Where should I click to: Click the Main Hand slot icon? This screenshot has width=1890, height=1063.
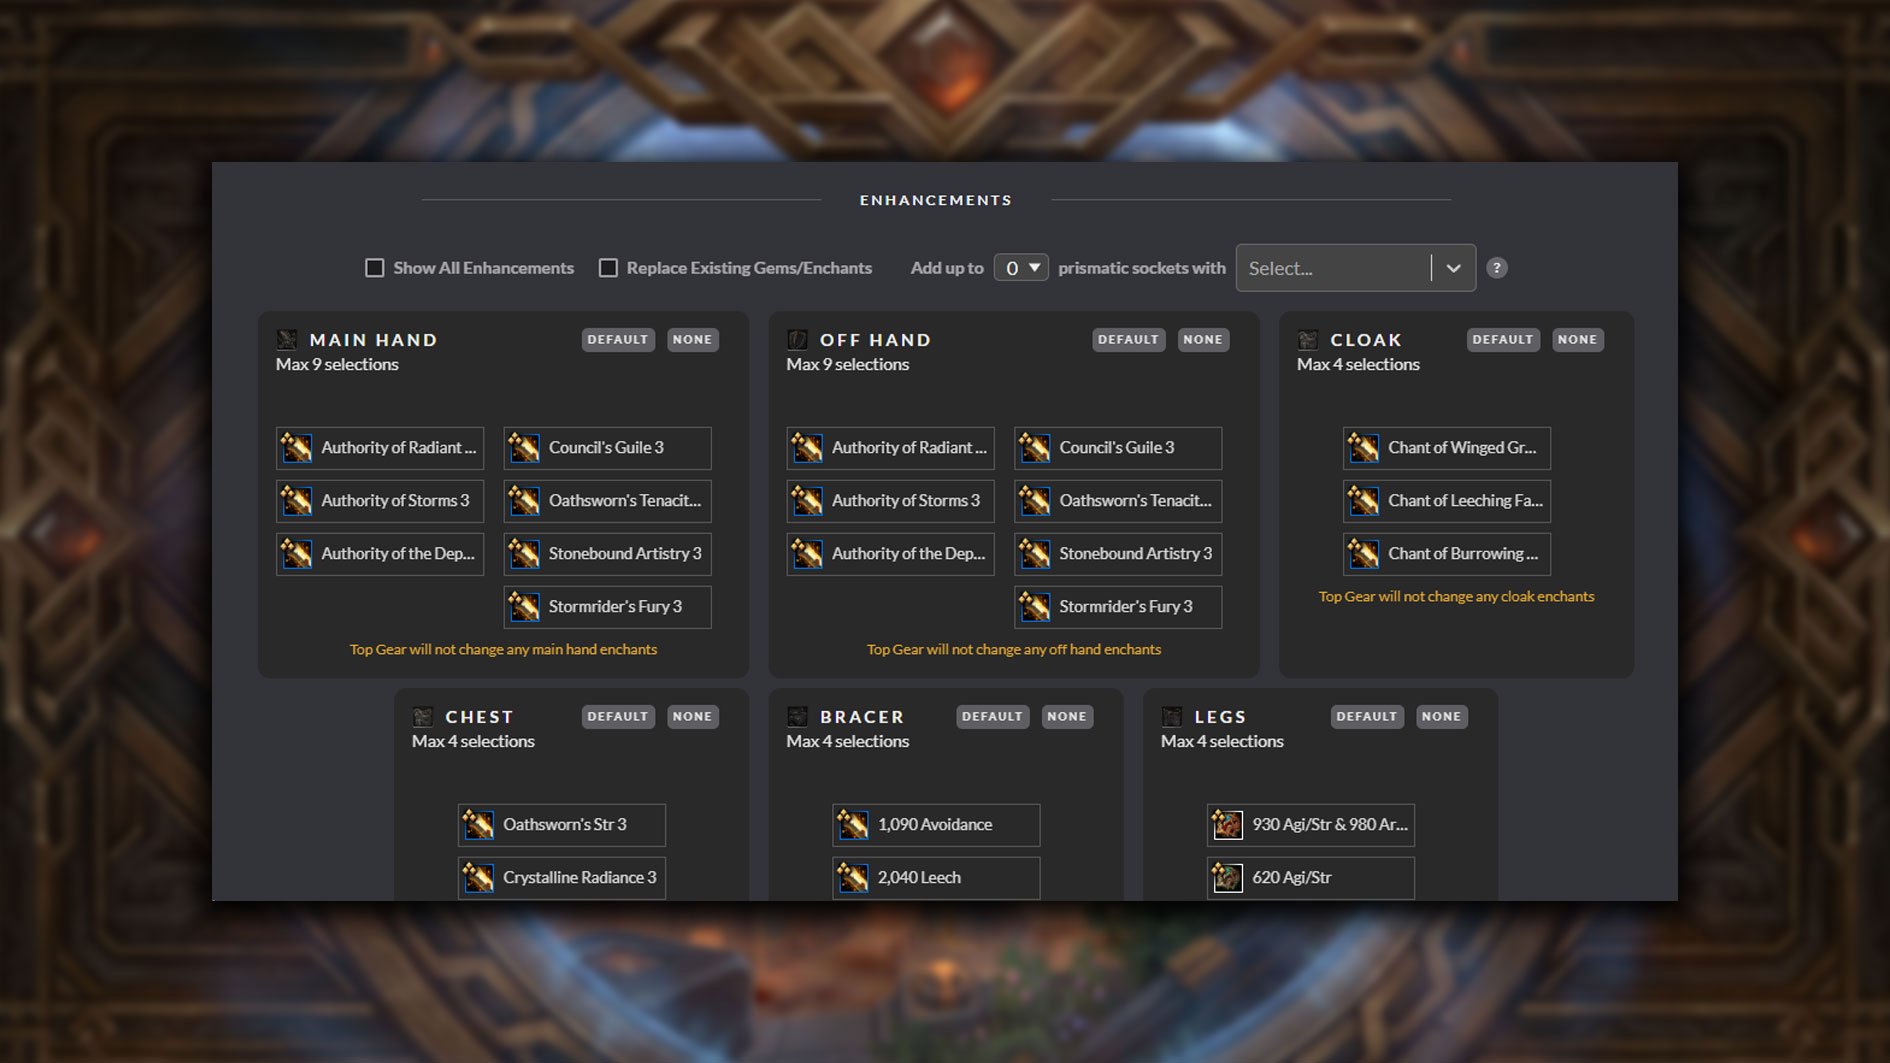click(287, 340)
